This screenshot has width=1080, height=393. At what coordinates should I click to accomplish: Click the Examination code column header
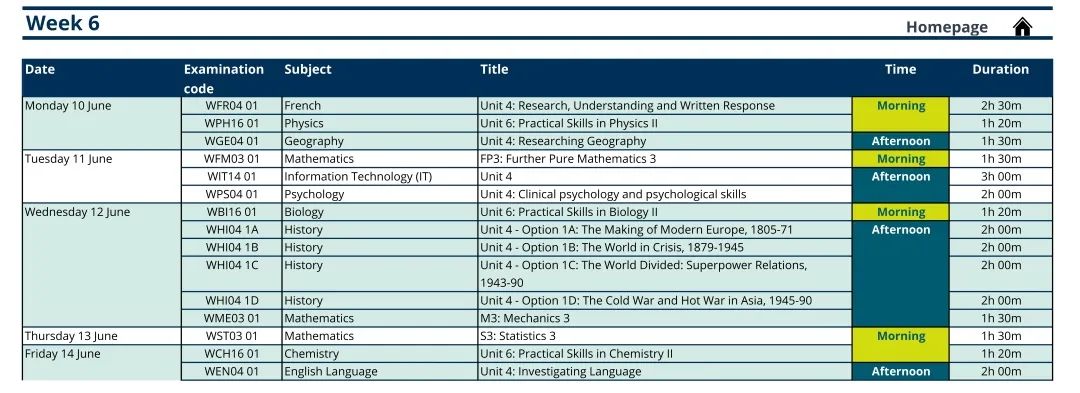(224, 78)
